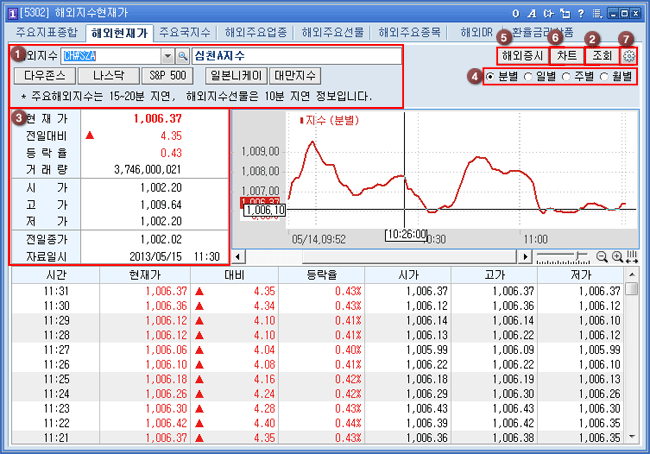Click the index code input field

pos(110,56)
